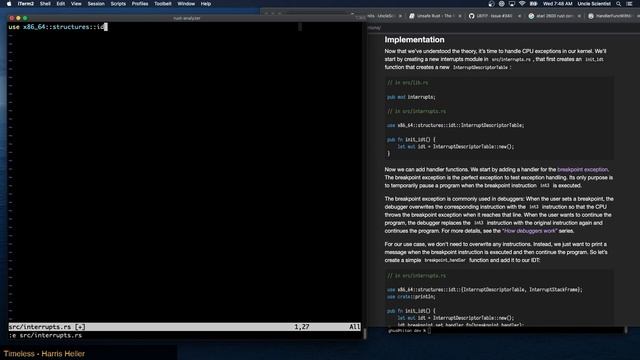Click the Uncle Scientist user name
Image resolution: width=640 pixels, height=360 pixels.
point(594,4)
